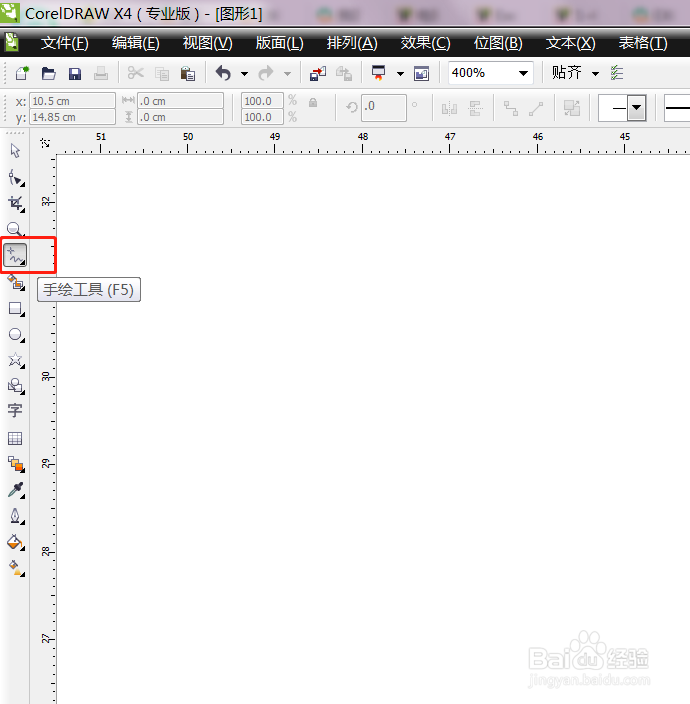Open the 表格(T) menu
690x704 pixels.
643,43
